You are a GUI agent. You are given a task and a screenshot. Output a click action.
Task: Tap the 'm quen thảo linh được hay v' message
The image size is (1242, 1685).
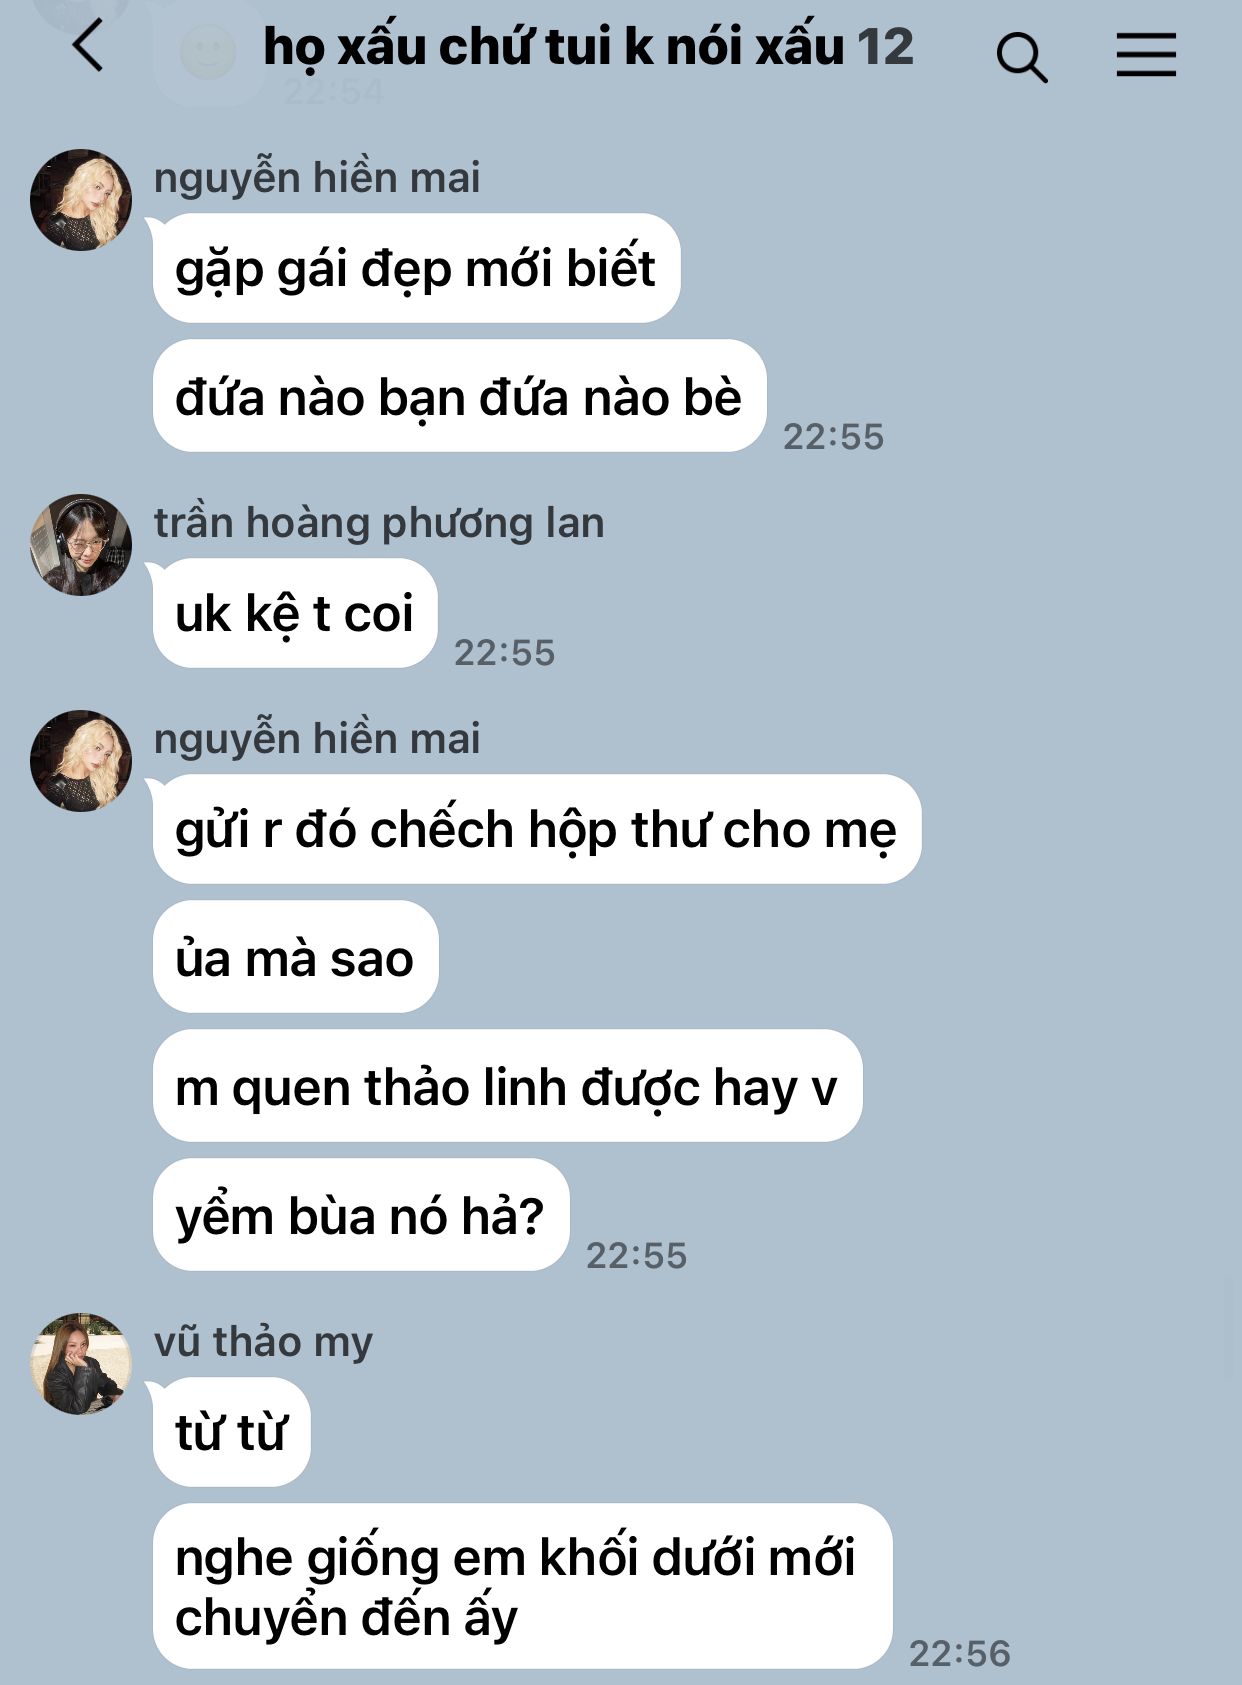pyautogui.click(x=507, y=1086)
